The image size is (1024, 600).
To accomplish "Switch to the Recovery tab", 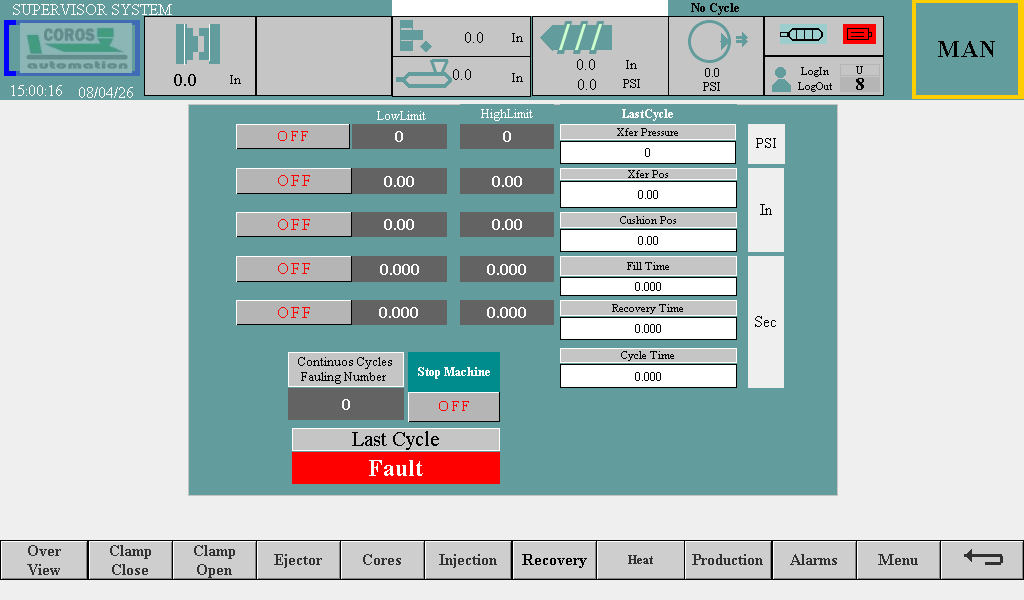I will (x=554, y=560).
